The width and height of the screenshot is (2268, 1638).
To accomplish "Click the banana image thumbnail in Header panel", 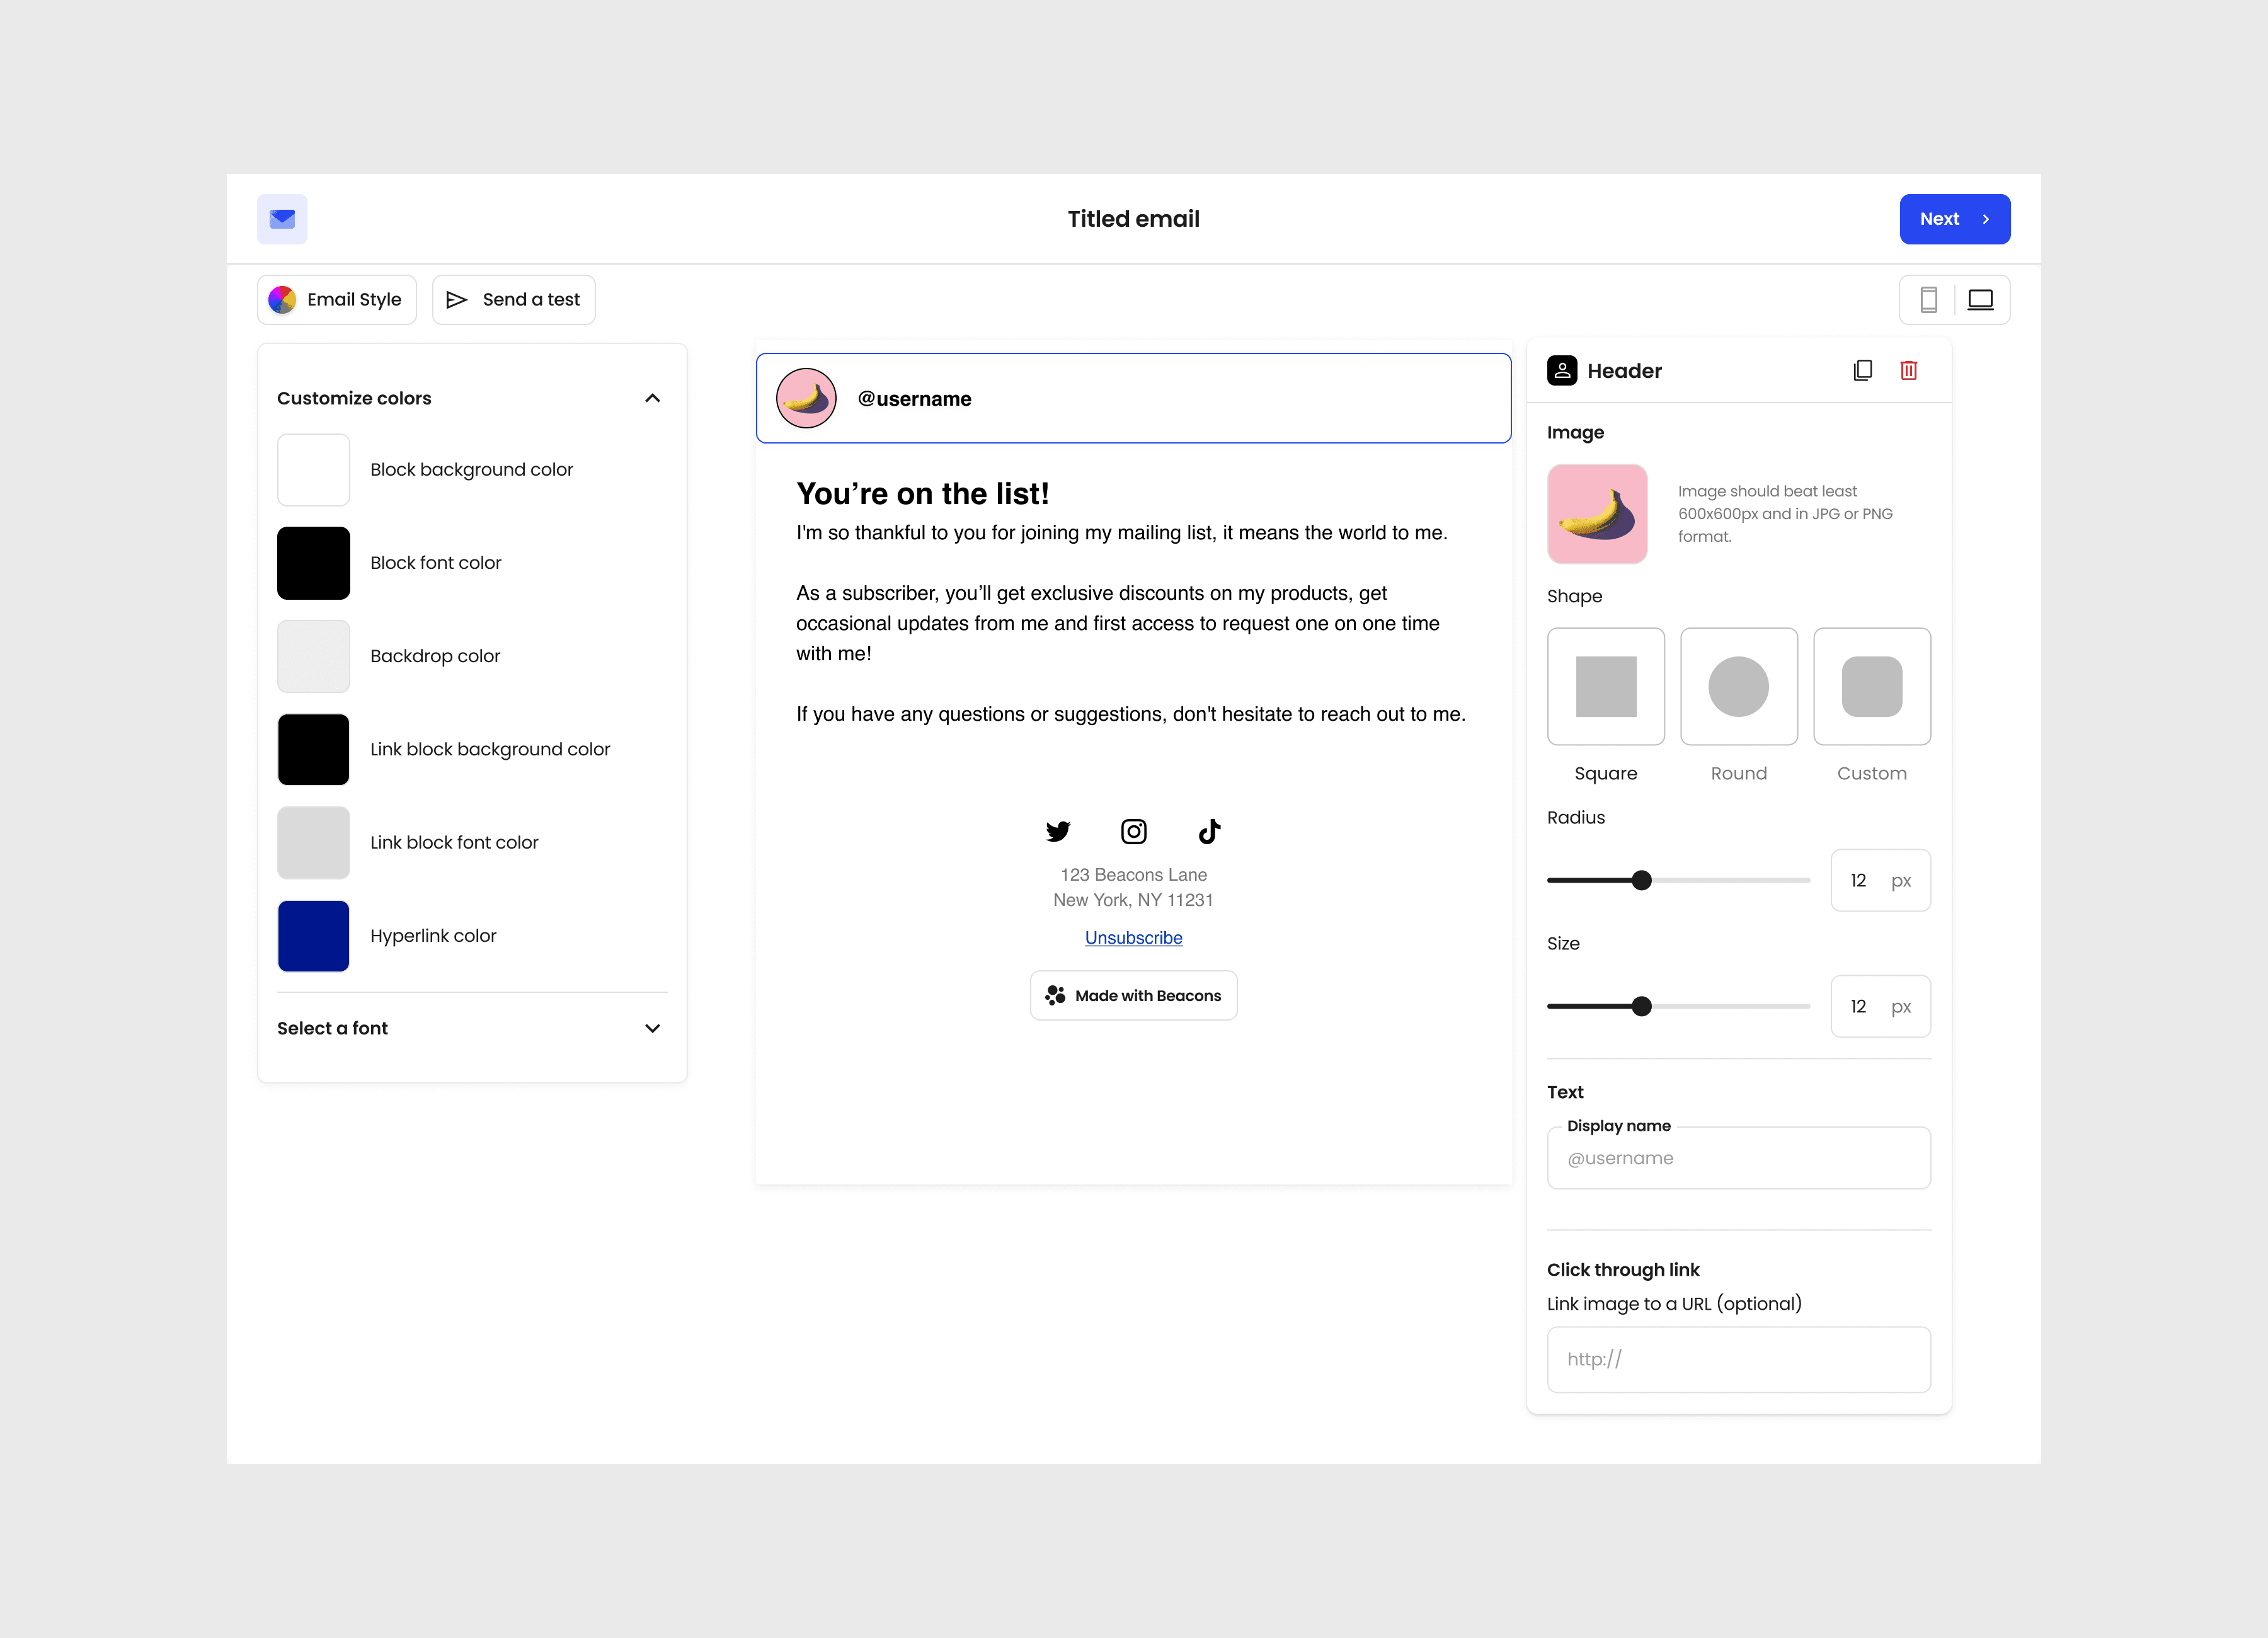I will tap(1597, 513).
